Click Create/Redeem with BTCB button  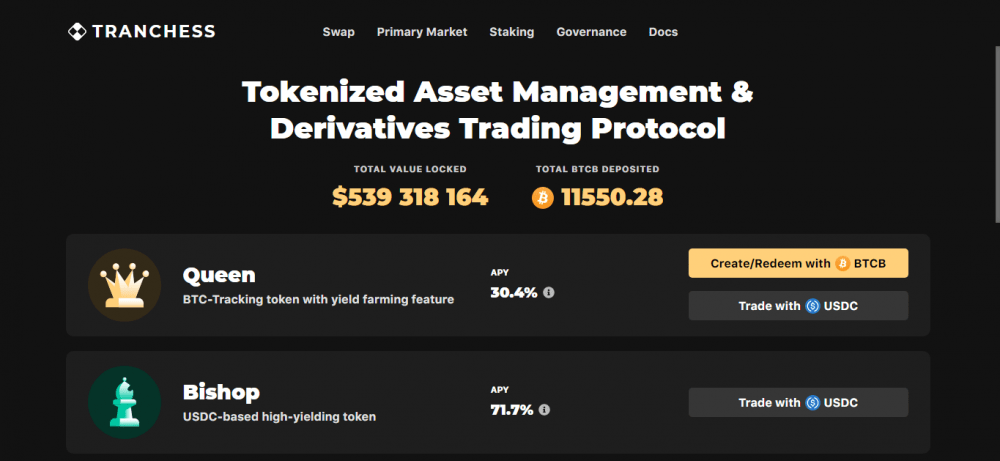pyautogui.click(x=798, y=263)
